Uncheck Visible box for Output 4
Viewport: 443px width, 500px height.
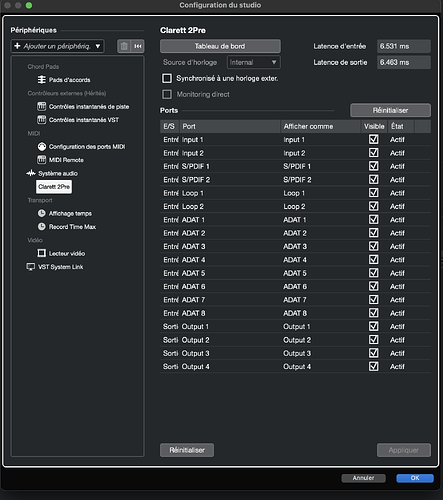[374, 366]
